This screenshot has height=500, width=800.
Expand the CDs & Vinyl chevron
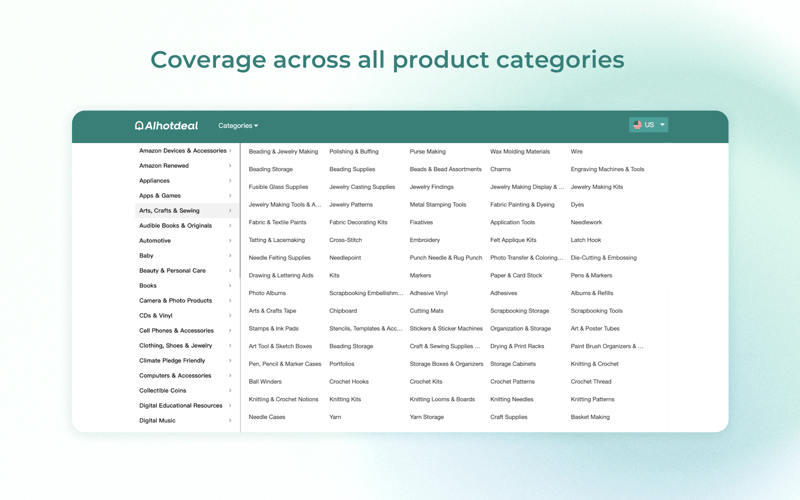click(x=230, y=315)
